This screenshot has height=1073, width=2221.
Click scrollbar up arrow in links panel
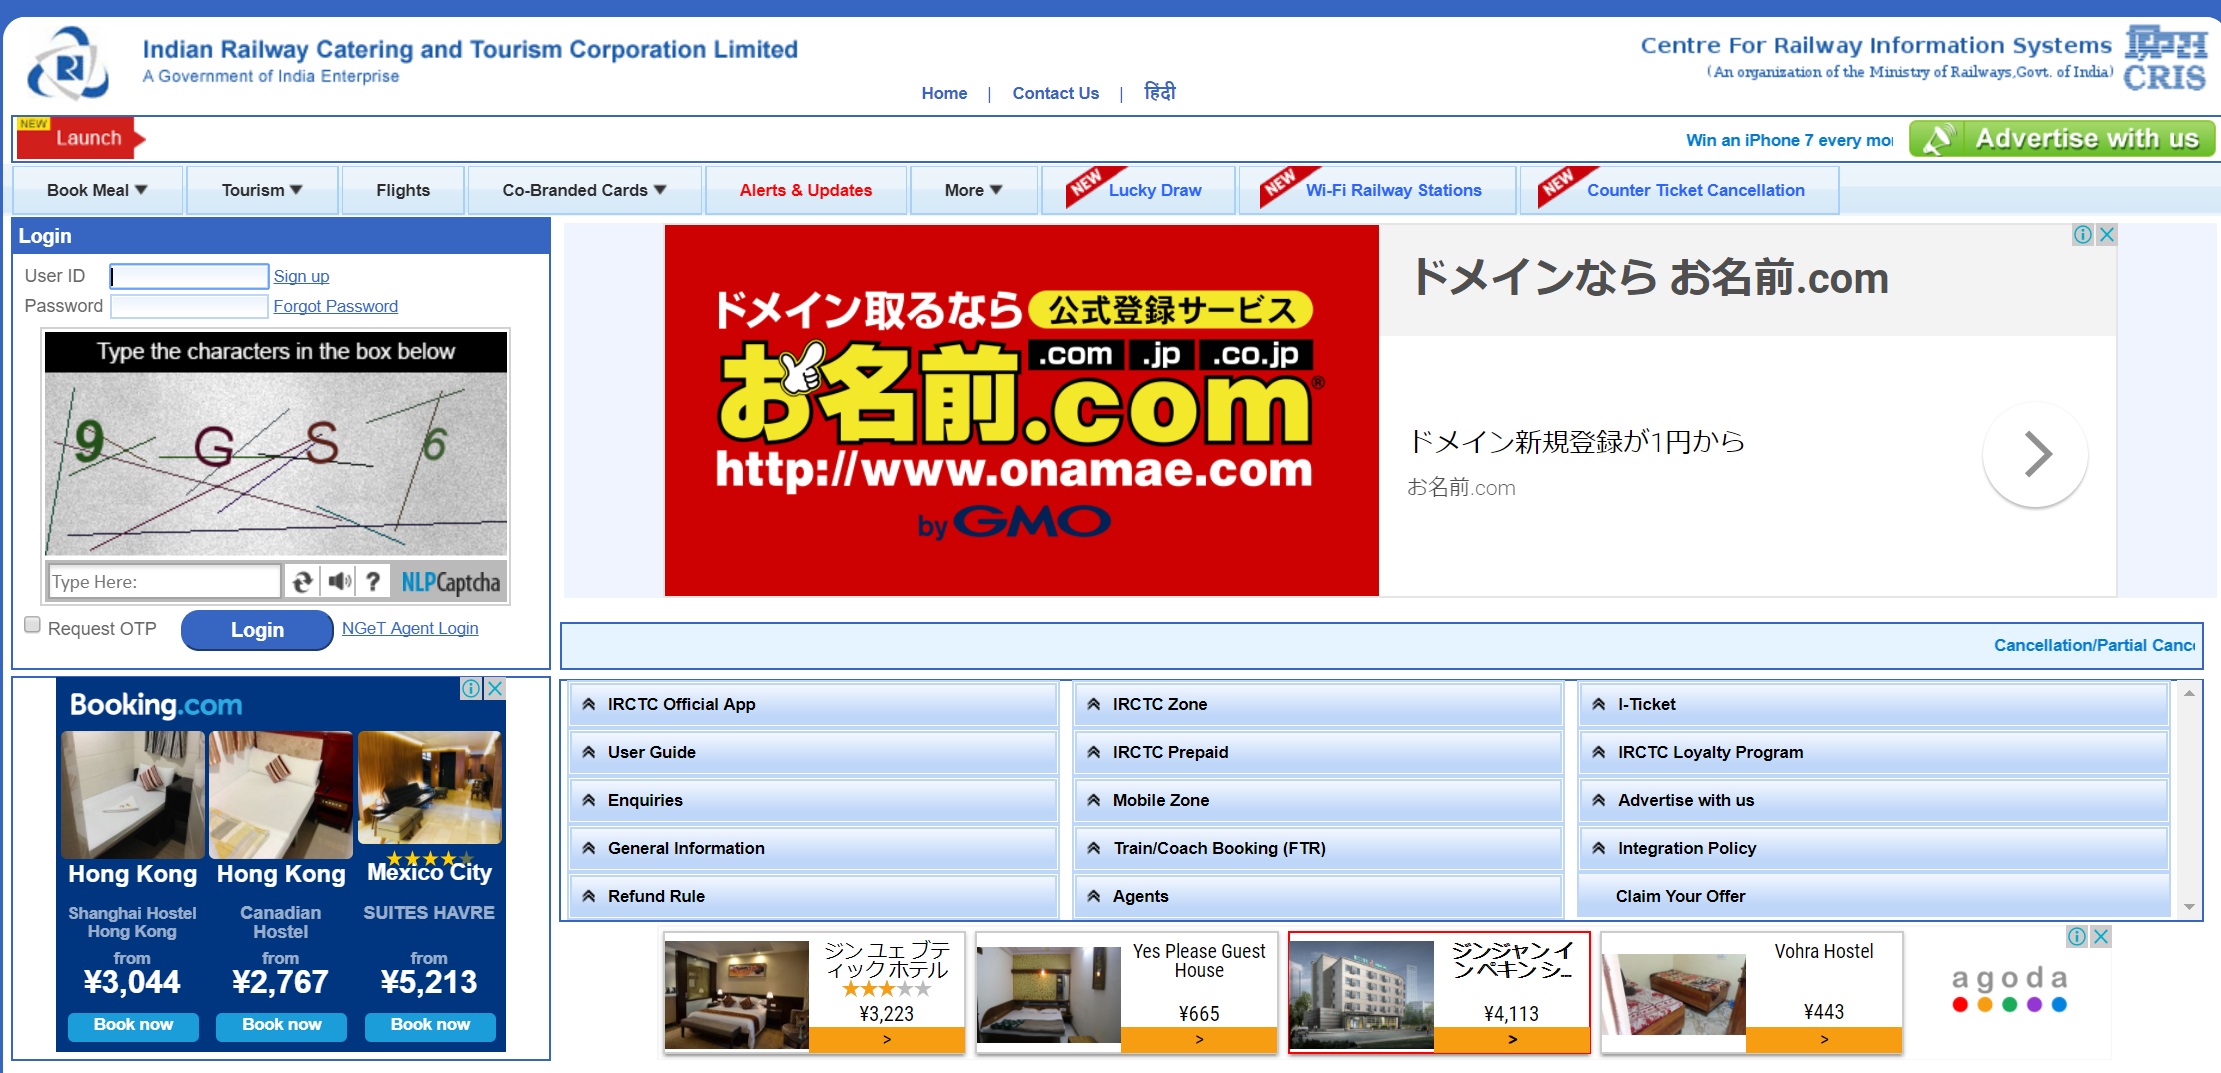pyautogui.click(x=2189, y=693)
